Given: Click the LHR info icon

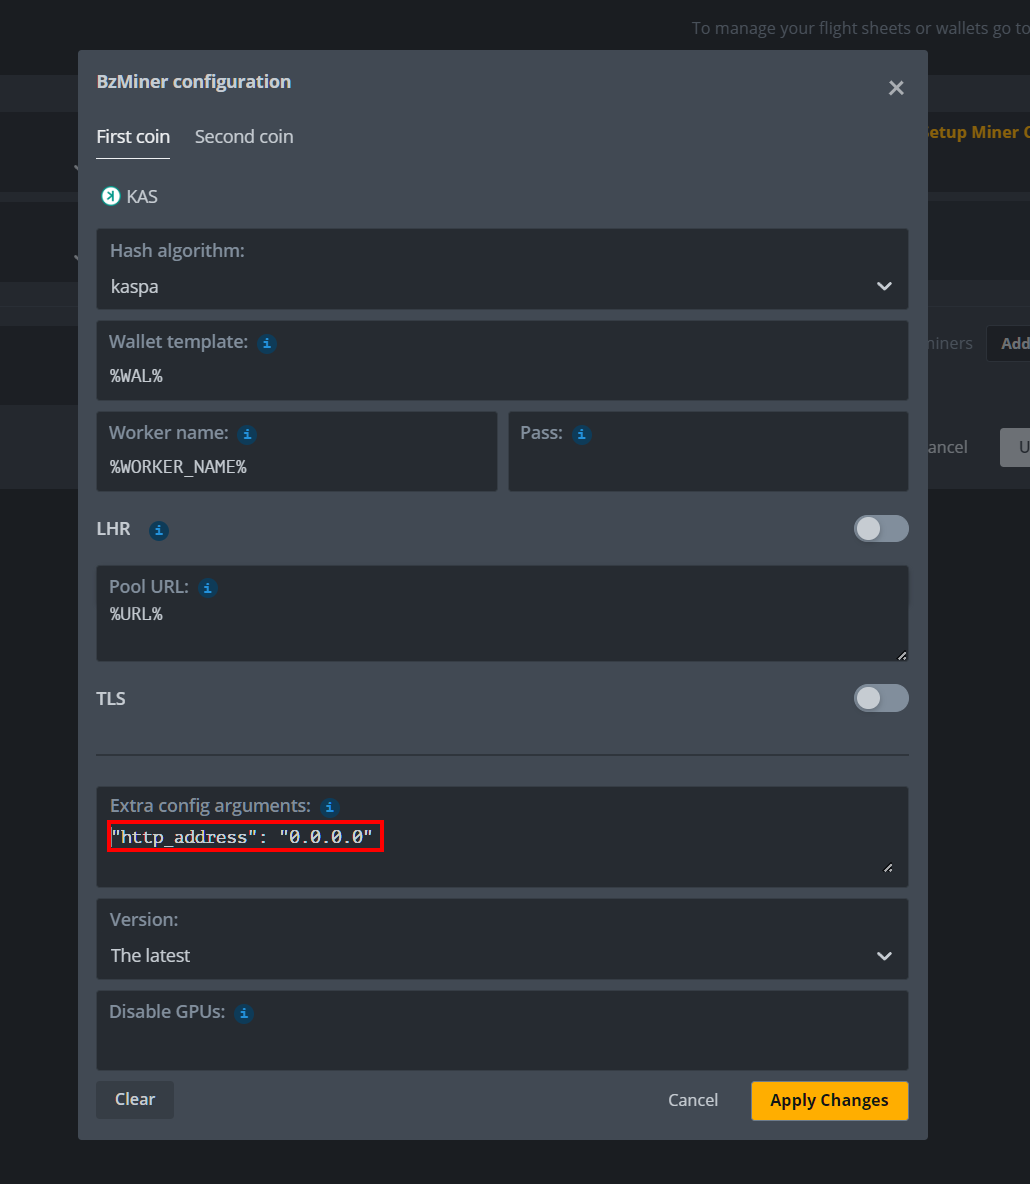Looking at the screenshot, I should tap(159, 531).
